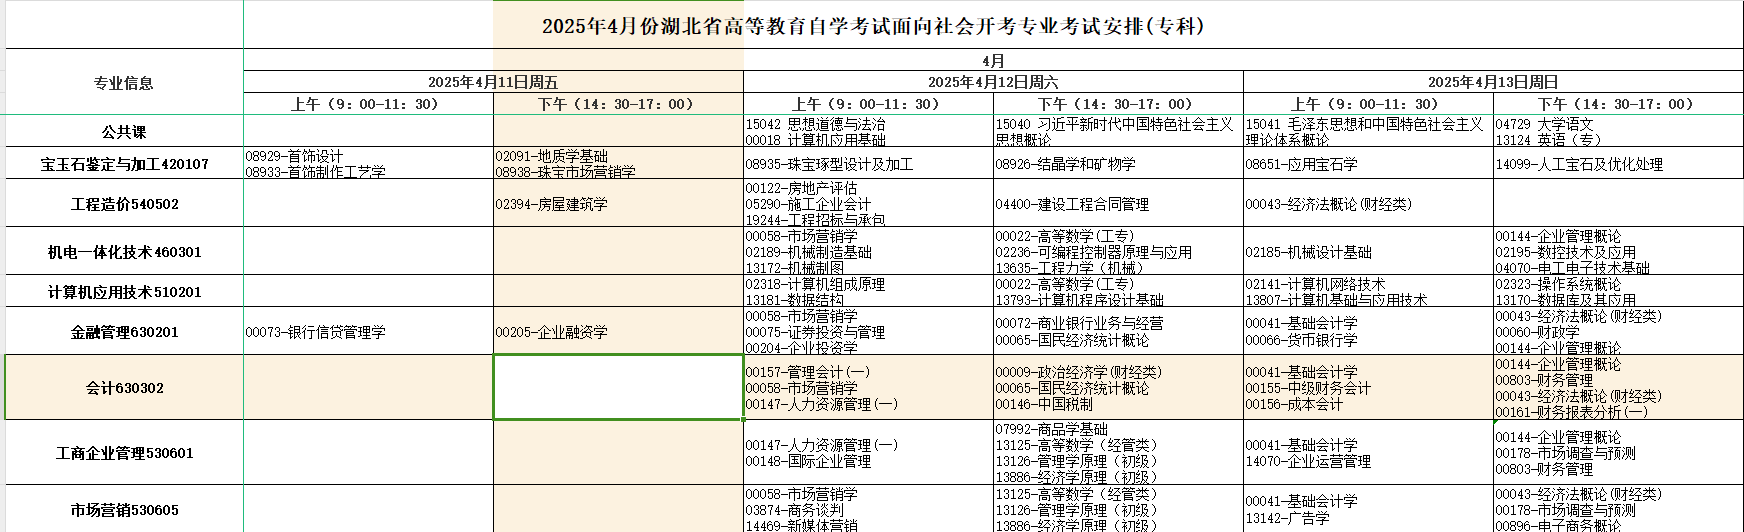1744x532 pixels.
Task: Click the 金融管理630201 major cell
Action: (x=124, y=332)
